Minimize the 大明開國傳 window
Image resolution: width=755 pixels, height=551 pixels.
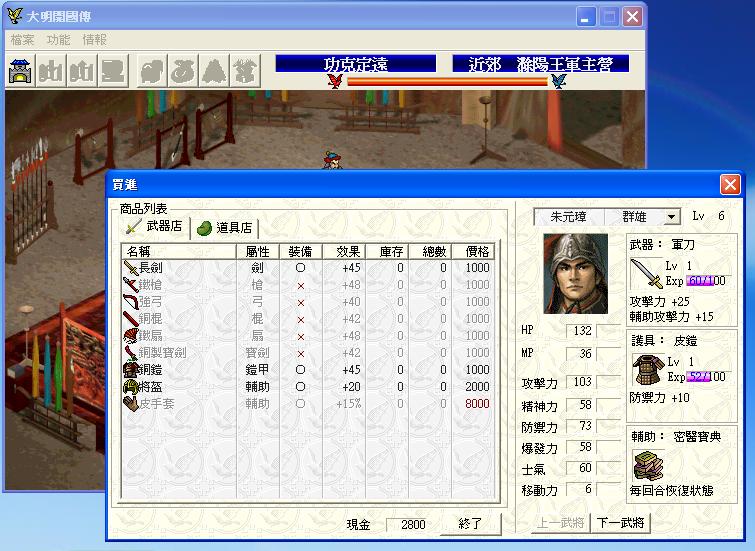586,17
